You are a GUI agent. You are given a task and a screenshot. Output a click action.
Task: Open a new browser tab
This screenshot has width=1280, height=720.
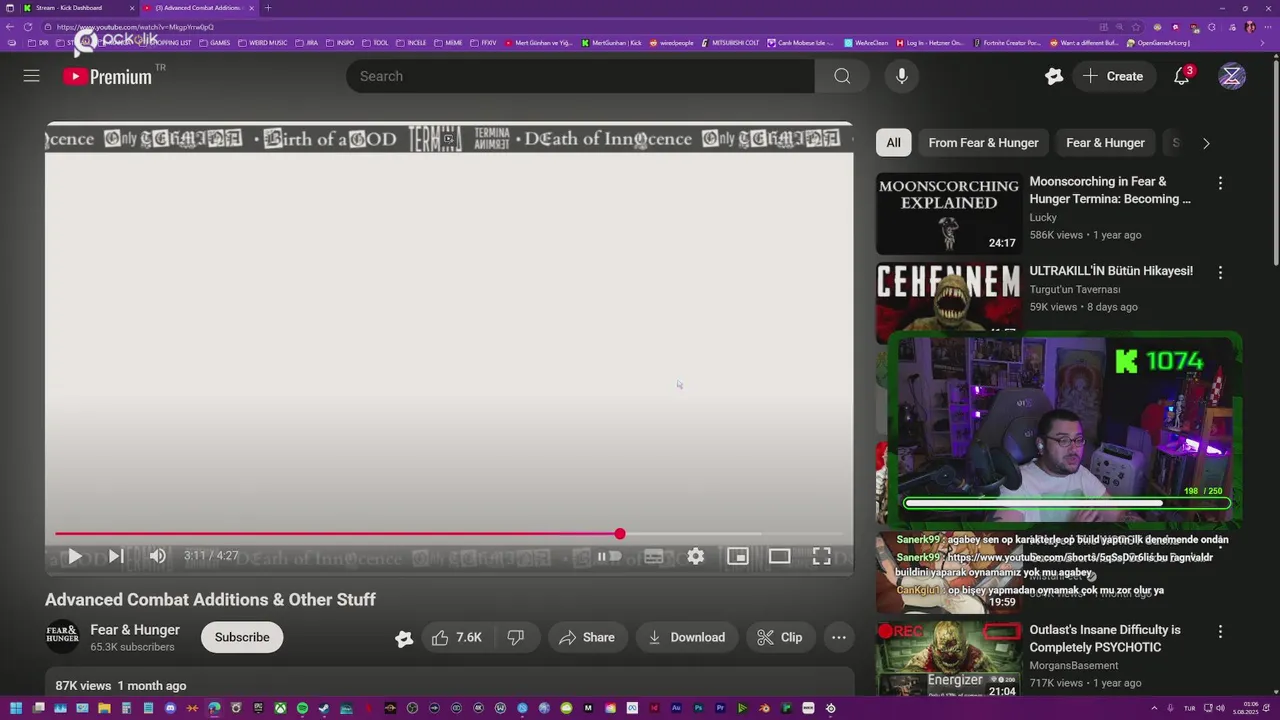point(267,8)
